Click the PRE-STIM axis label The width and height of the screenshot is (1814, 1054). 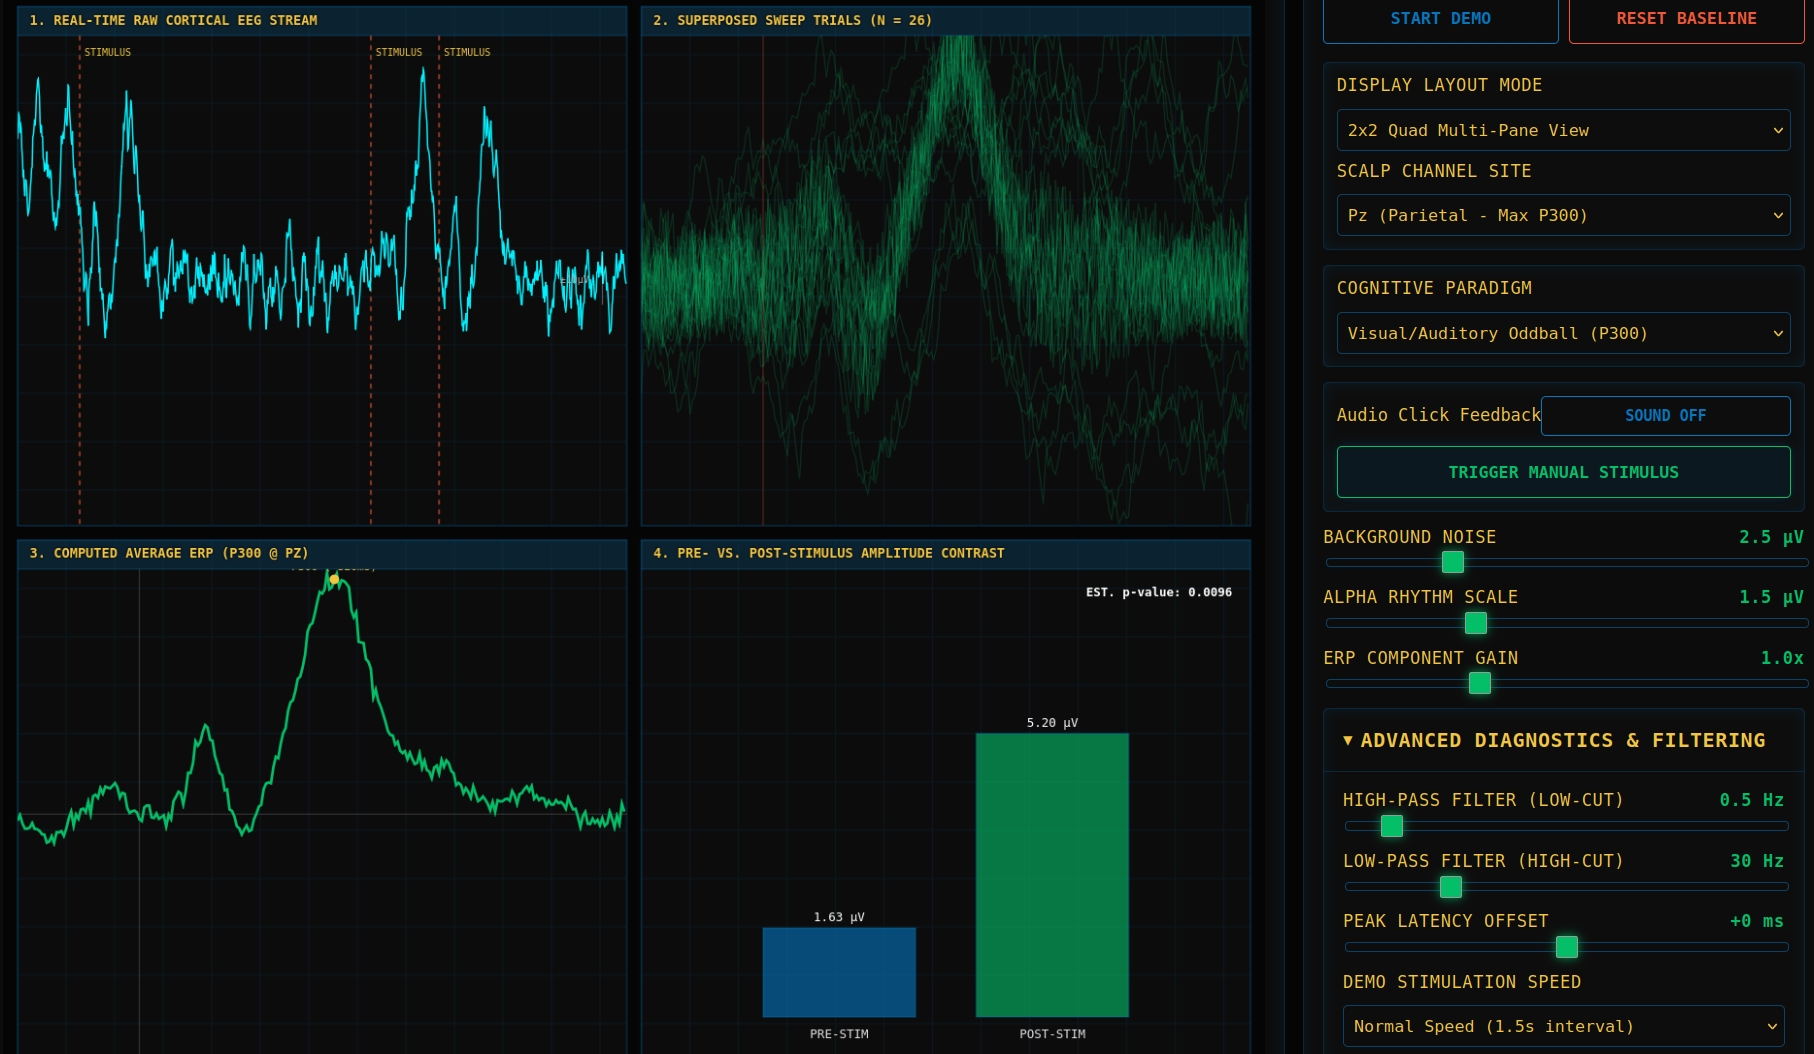[x=839, y=1034]
